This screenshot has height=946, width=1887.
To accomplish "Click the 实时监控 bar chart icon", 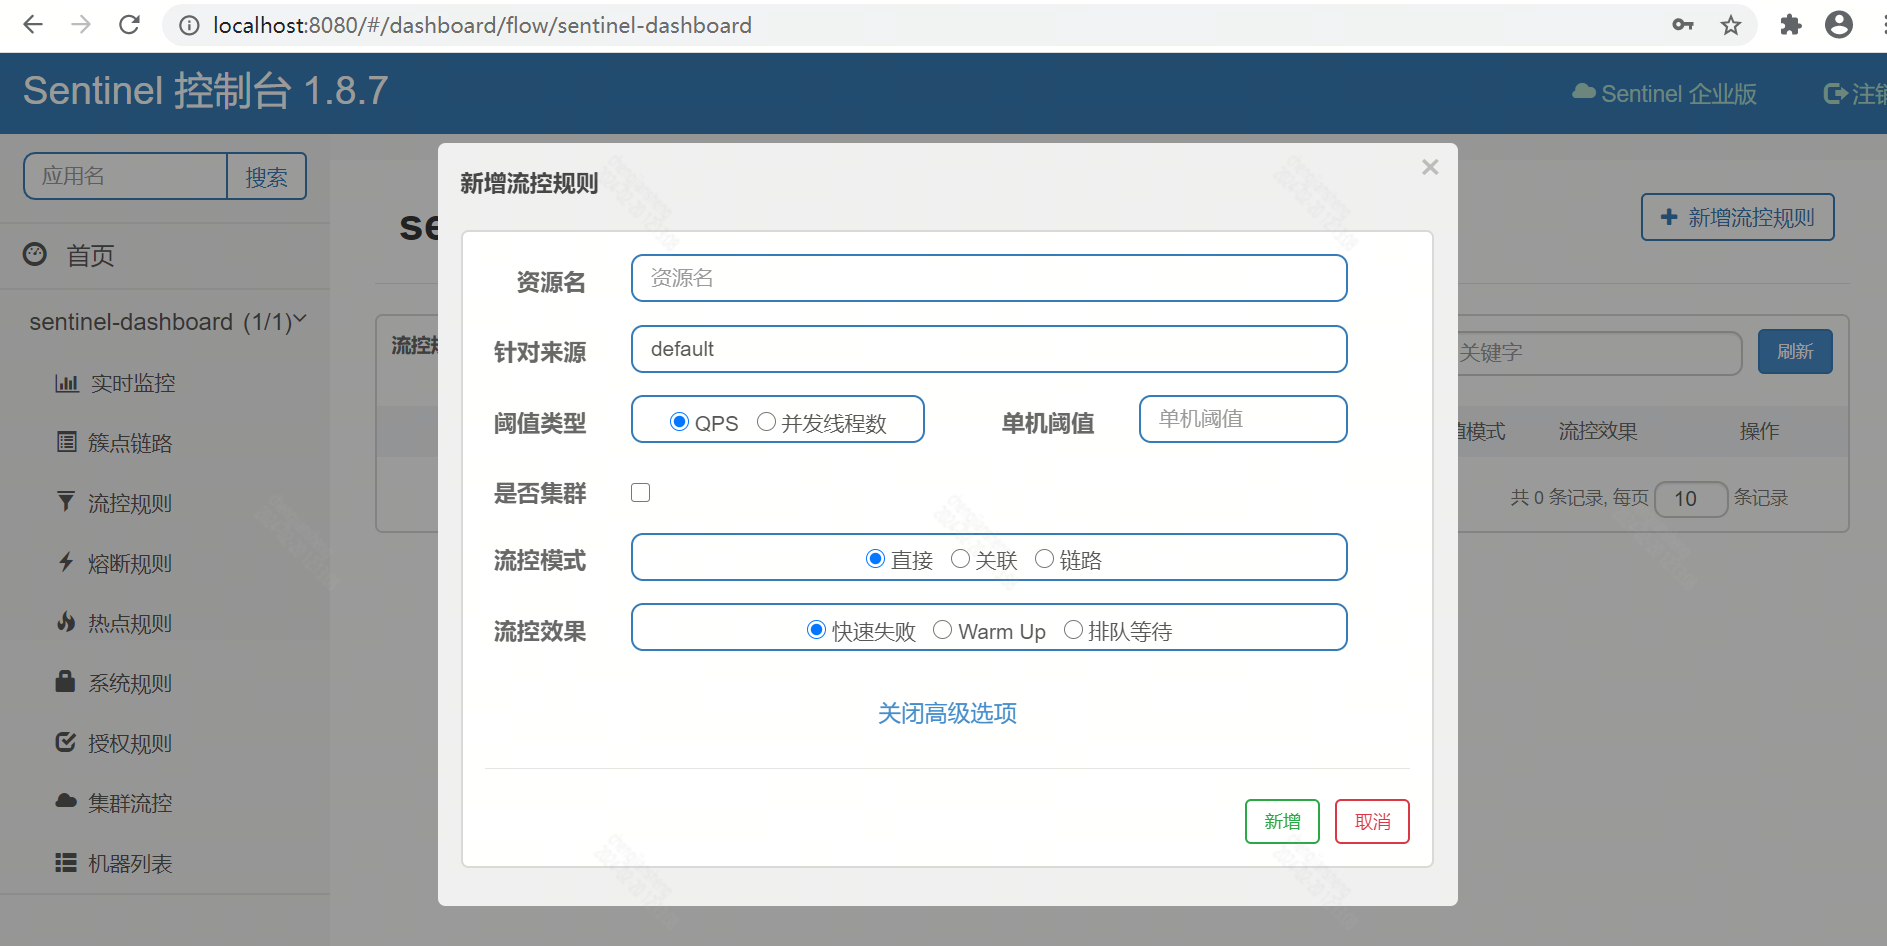I will pos(66,383).
